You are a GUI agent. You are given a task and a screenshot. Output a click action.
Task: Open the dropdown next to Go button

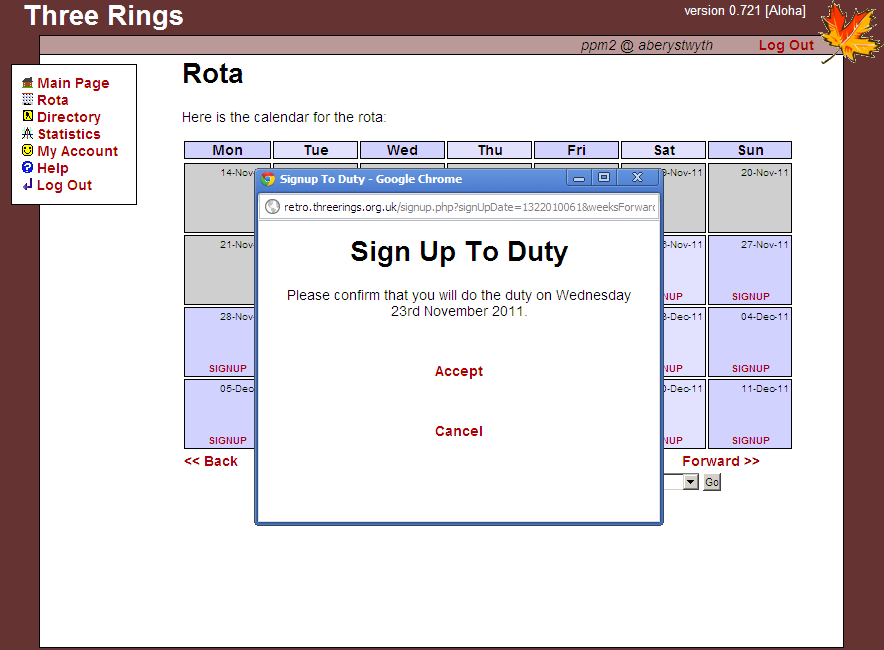(x=690, y=482)
